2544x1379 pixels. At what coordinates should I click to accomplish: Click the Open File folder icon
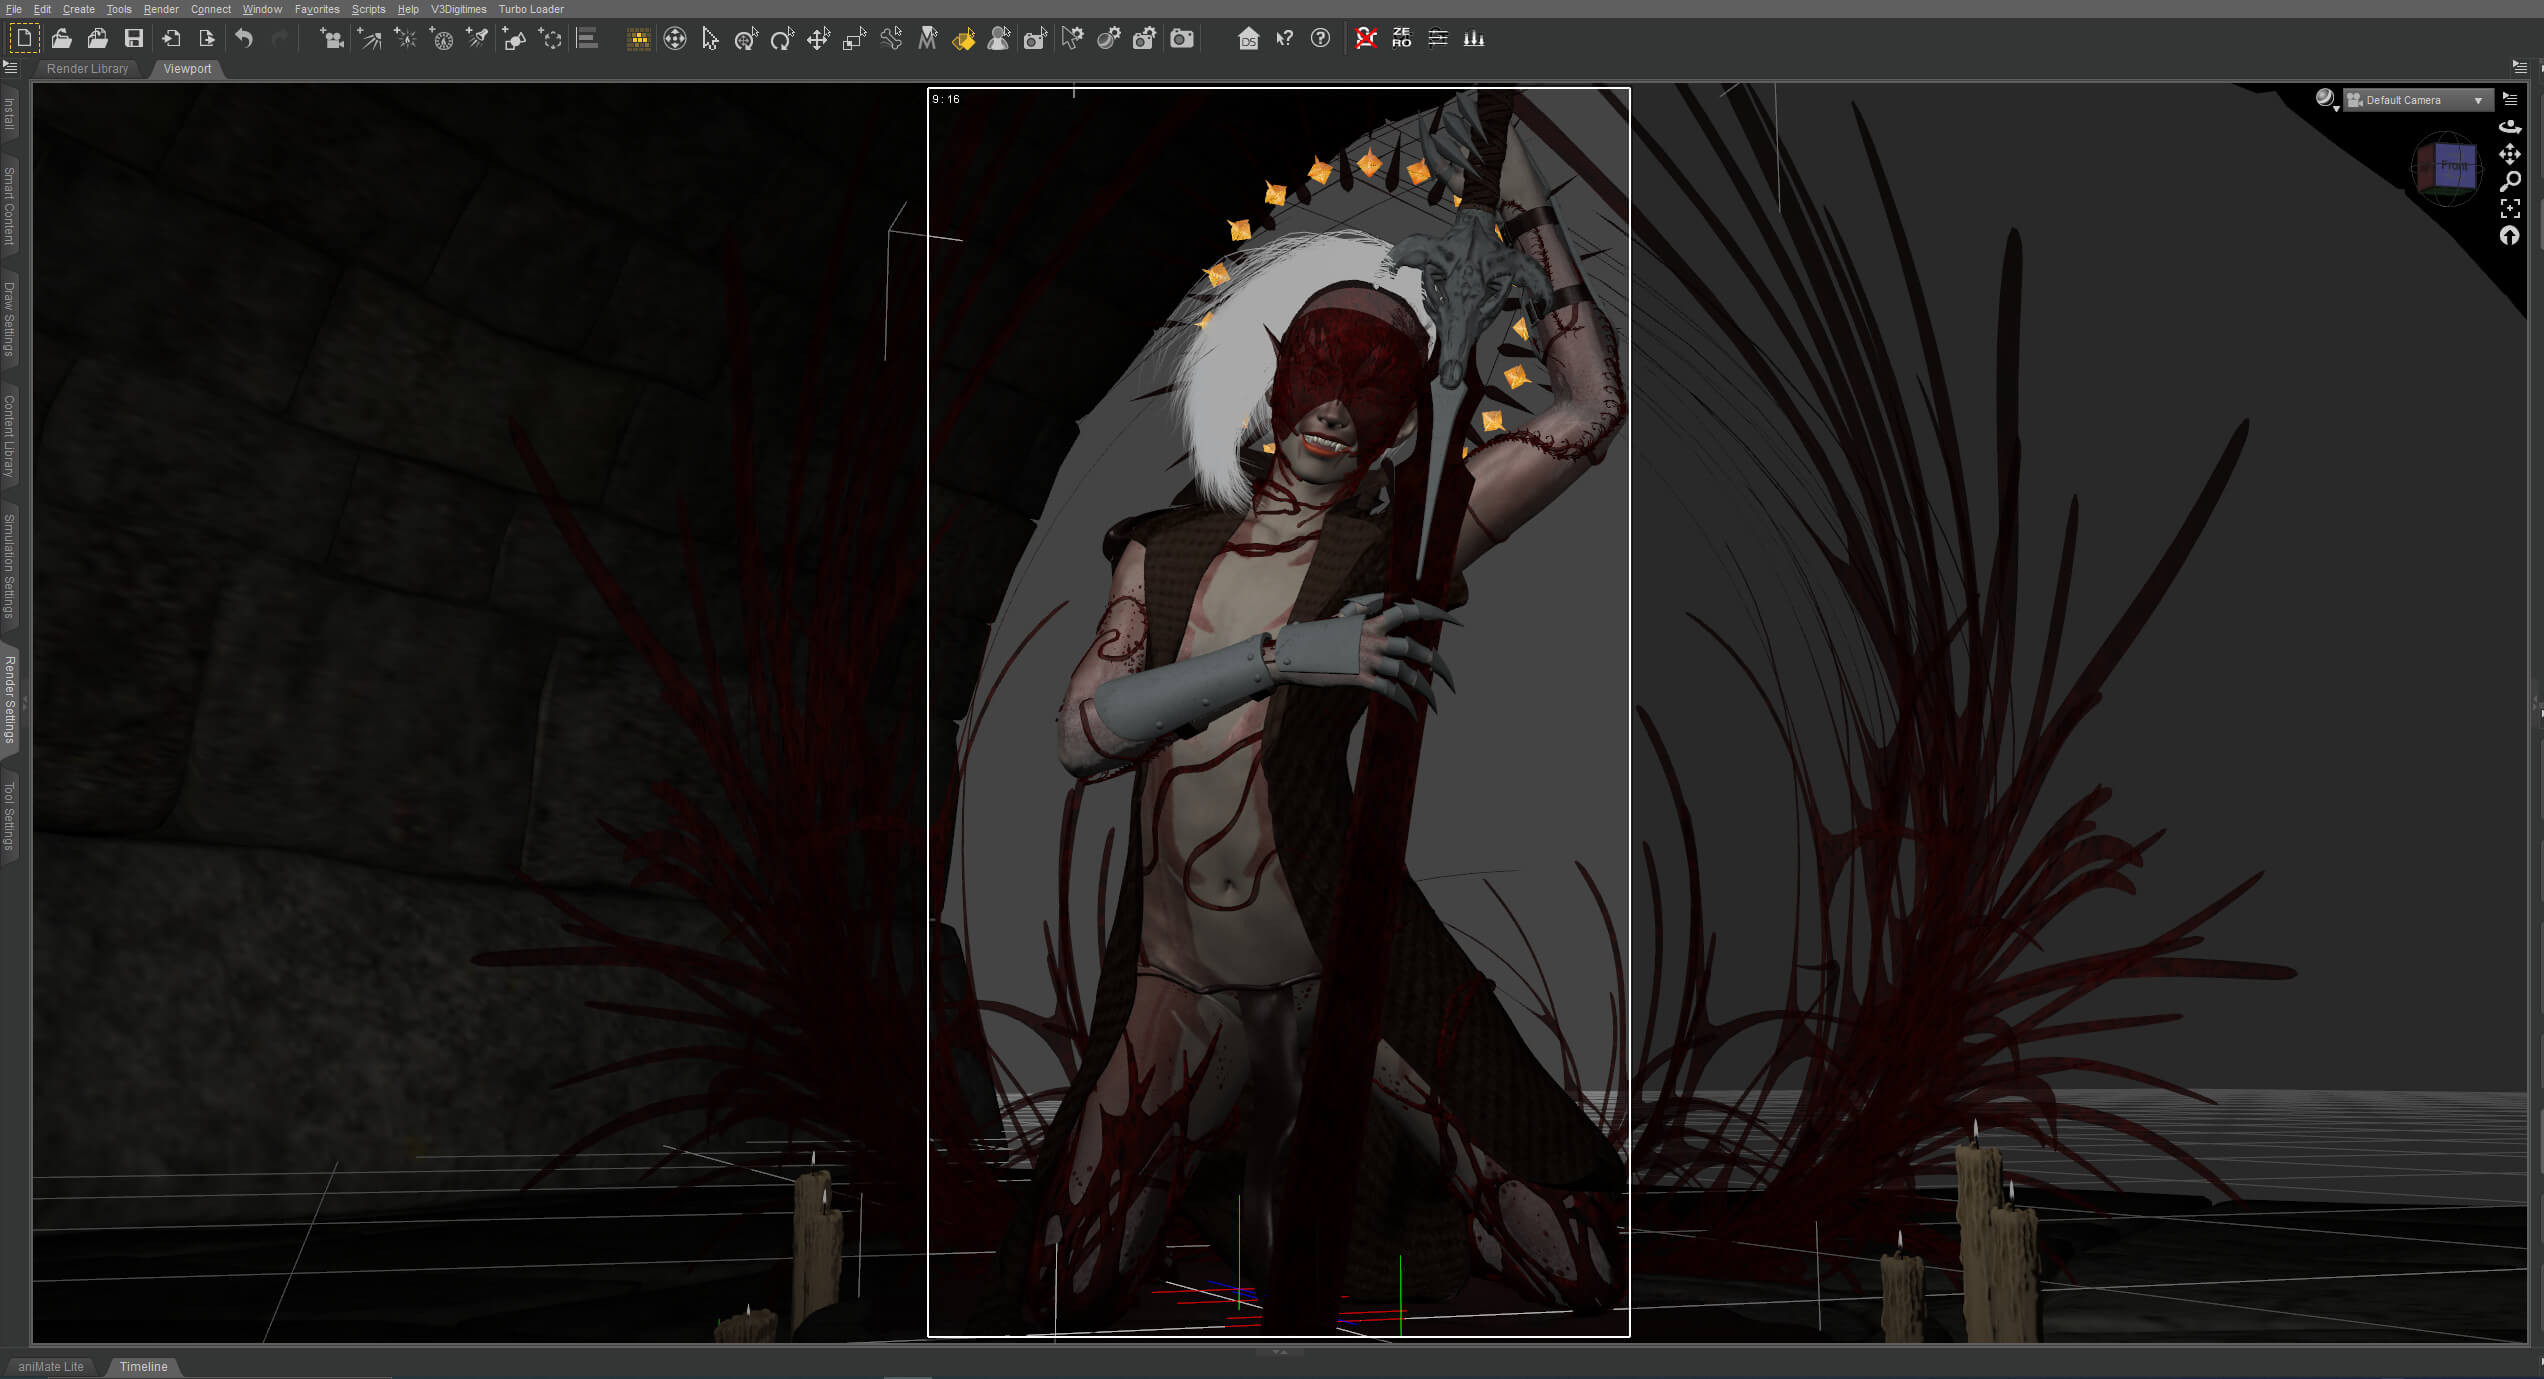(x=62, y=39)
